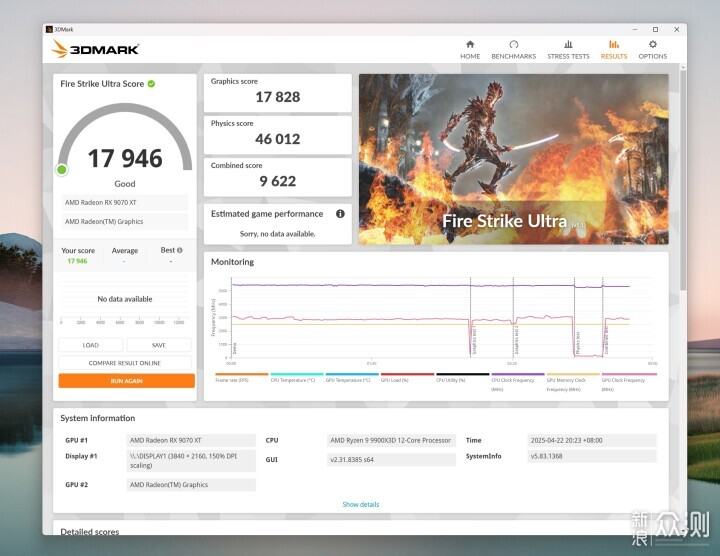Click the main score 17 946

(125, 158)
